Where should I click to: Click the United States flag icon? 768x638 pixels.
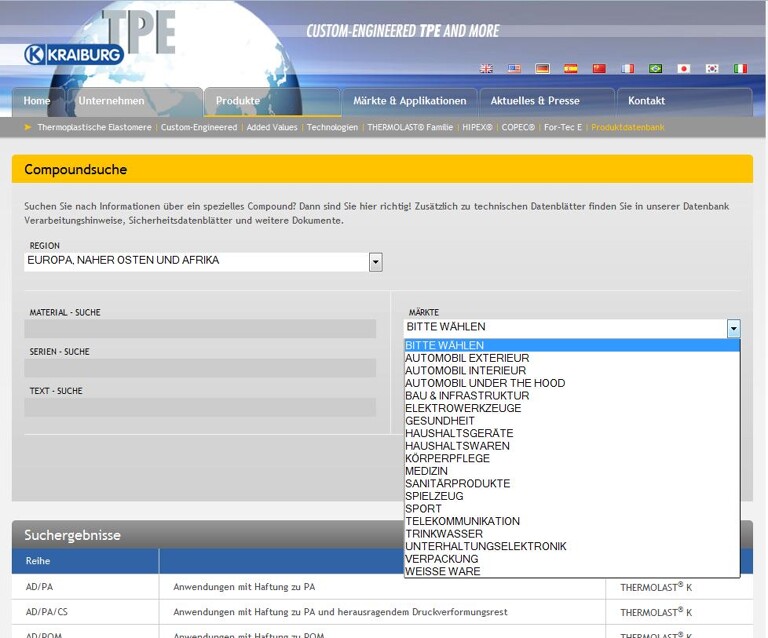click(514, 69)
